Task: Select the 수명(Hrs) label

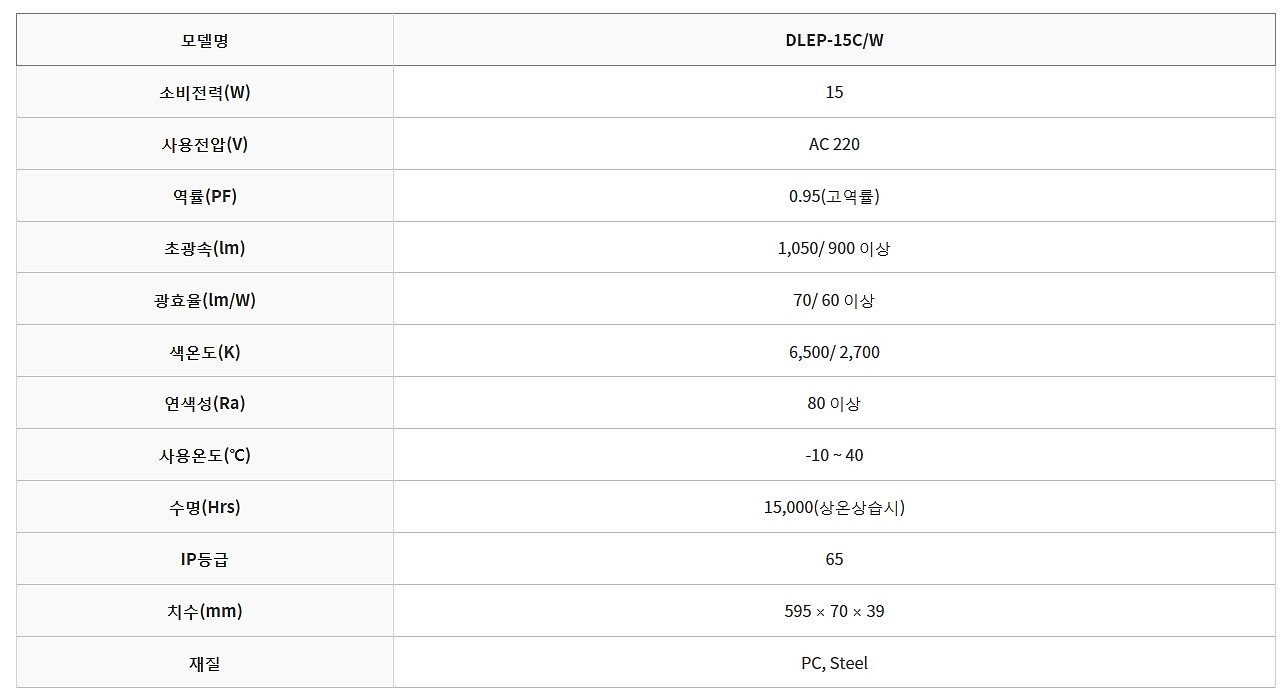Action: tap(205, 508)
